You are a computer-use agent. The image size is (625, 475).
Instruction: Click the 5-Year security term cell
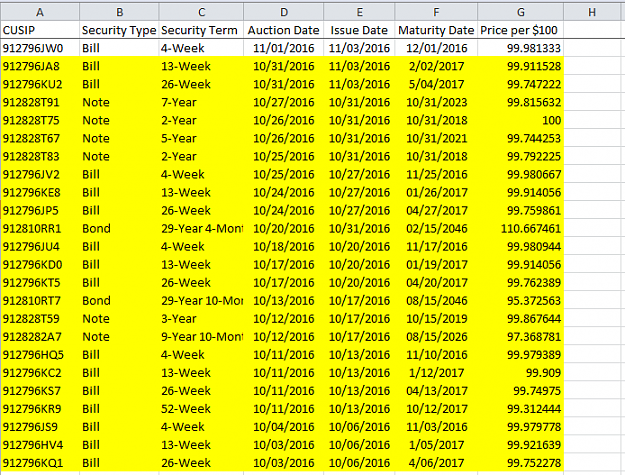tap(201, 138)
